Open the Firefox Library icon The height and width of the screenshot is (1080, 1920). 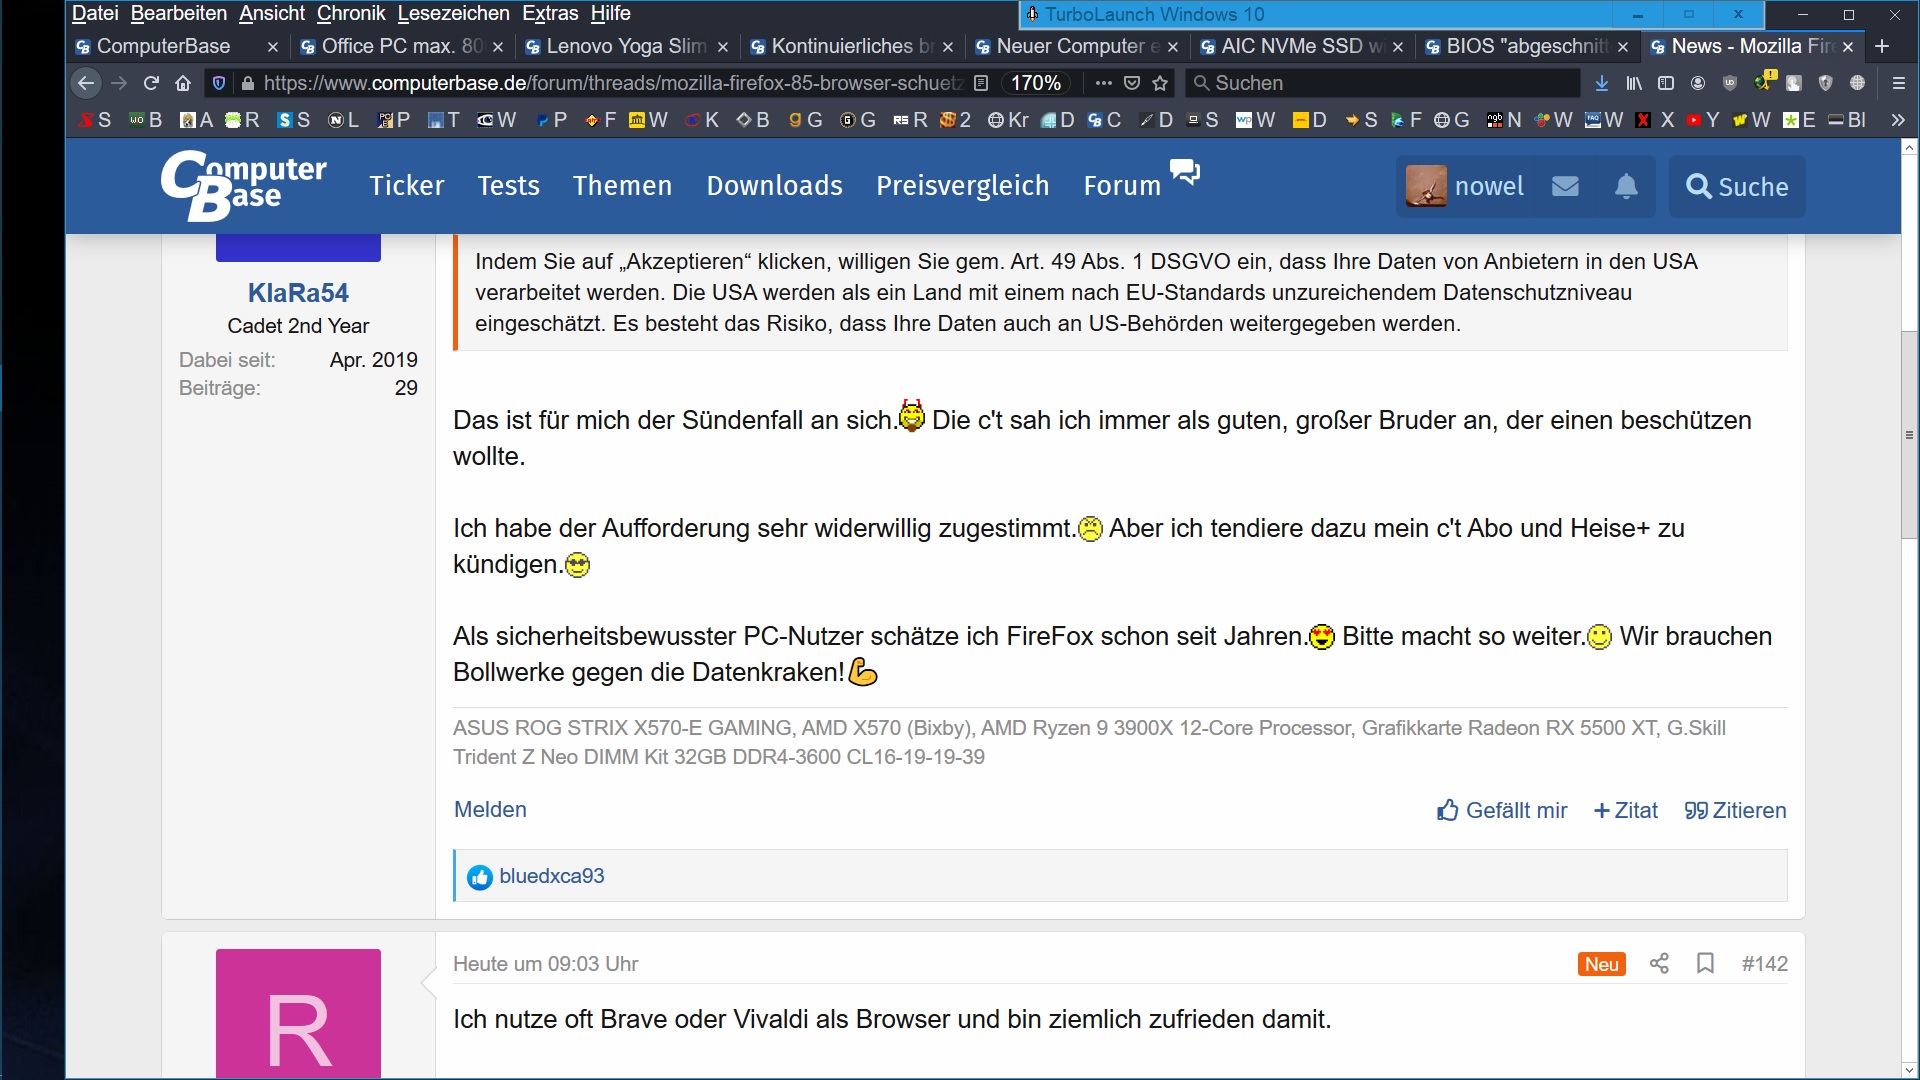(1634, 83)
